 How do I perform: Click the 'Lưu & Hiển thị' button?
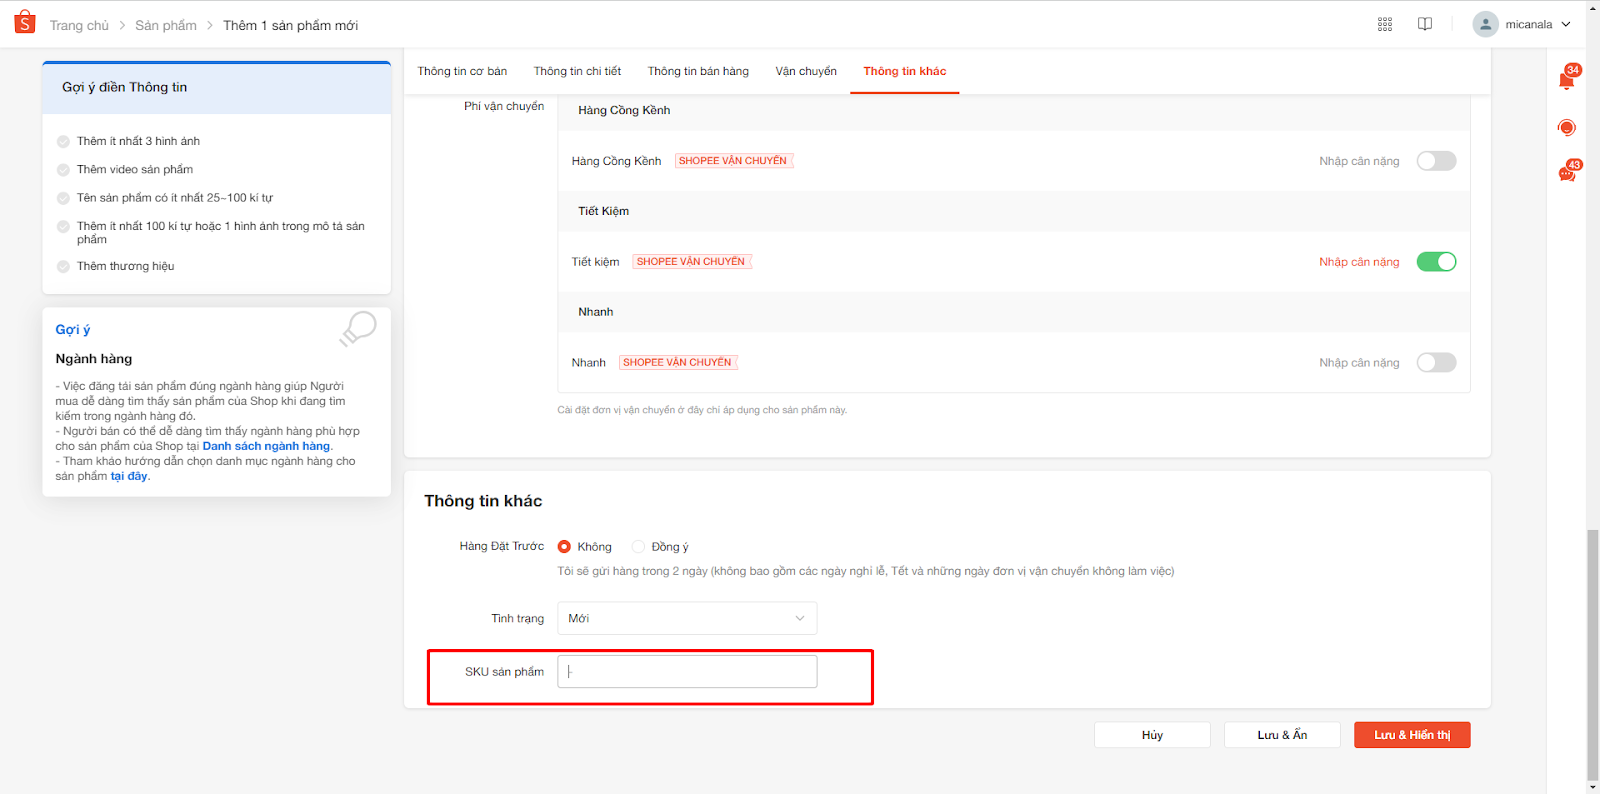pyautogui.click(x=1412, y=735)
